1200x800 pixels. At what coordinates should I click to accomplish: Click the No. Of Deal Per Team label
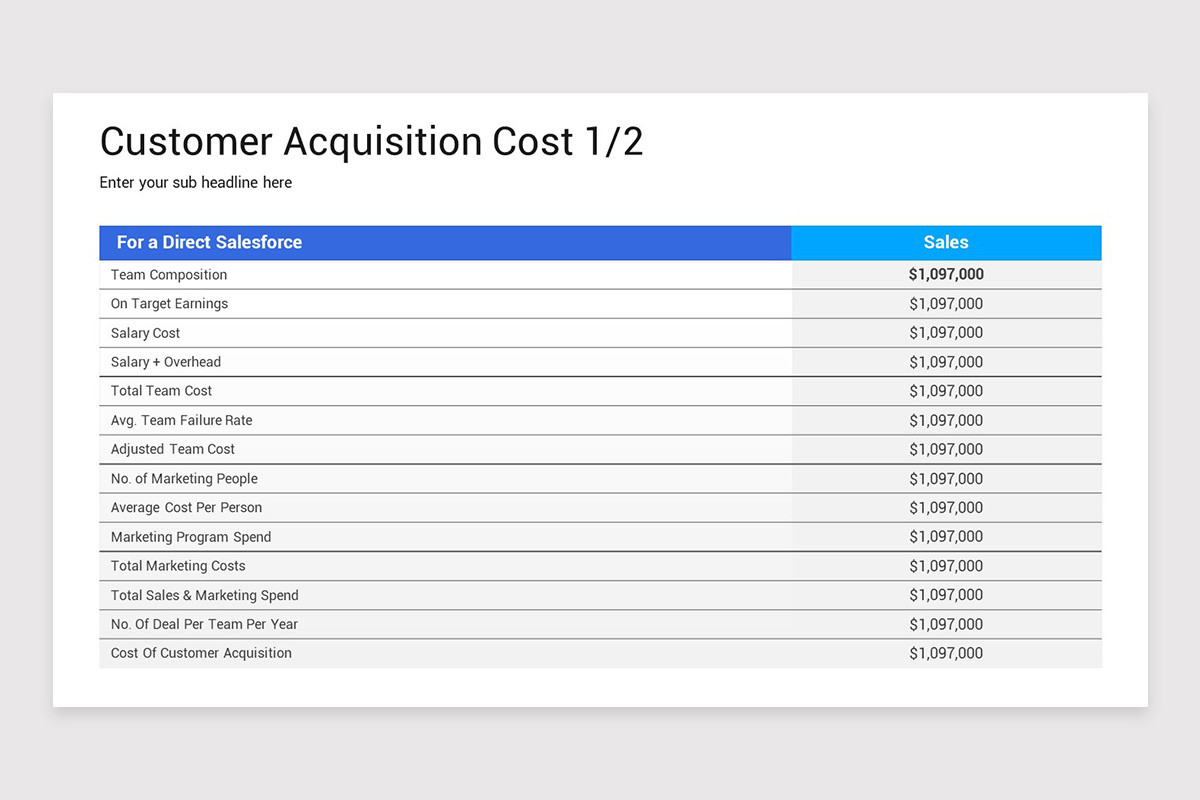pyautogui.click(x=205, y=624)
